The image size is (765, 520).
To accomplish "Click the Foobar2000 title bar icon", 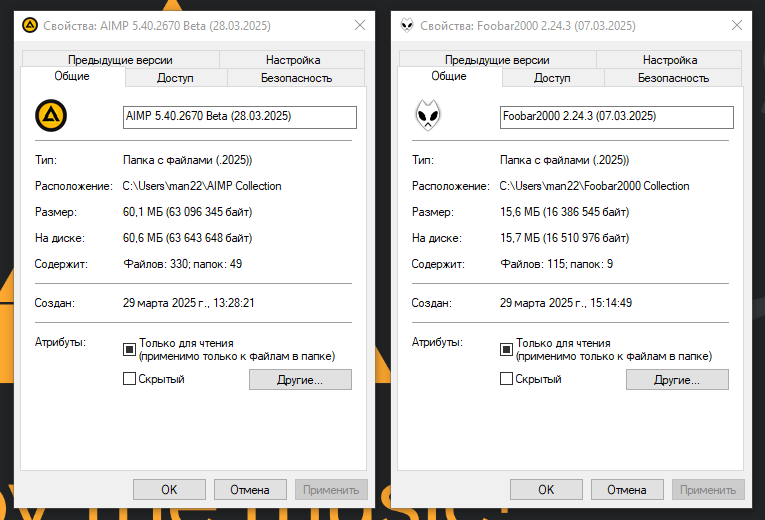I will [x=405, y=25].
